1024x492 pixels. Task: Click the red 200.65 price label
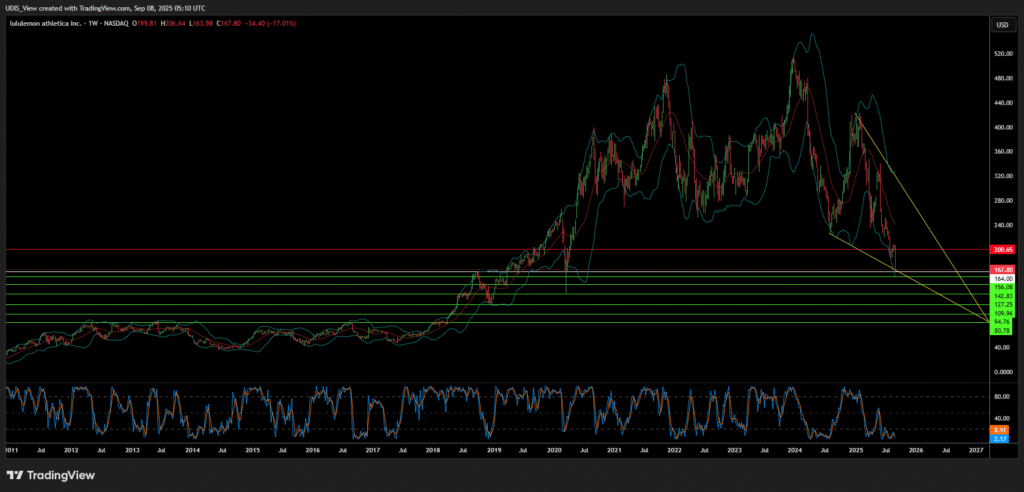point(1001,249)
